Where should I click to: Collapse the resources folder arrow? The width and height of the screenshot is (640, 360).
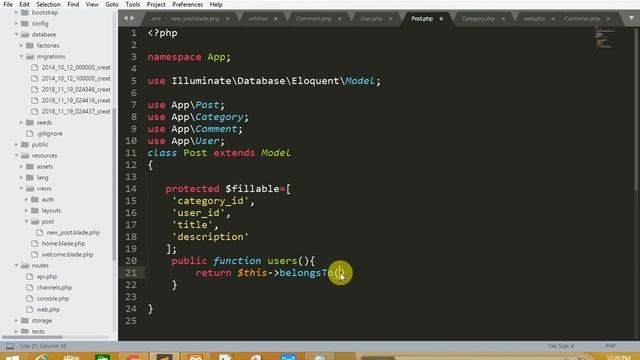(x=16, y=156)
